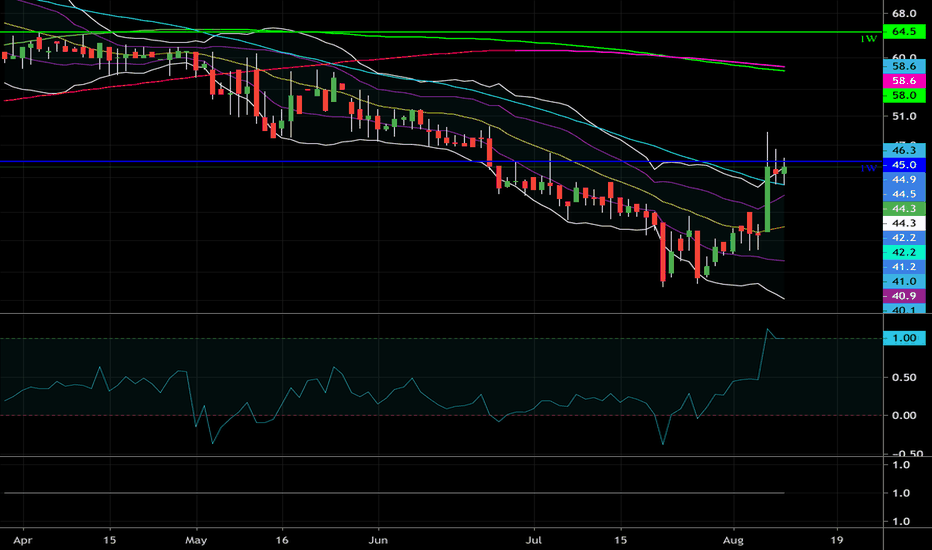Select the blue horizontal line at 45.0
The height and width of the screenshot is (550, 932).
click(x=440, y=161)
